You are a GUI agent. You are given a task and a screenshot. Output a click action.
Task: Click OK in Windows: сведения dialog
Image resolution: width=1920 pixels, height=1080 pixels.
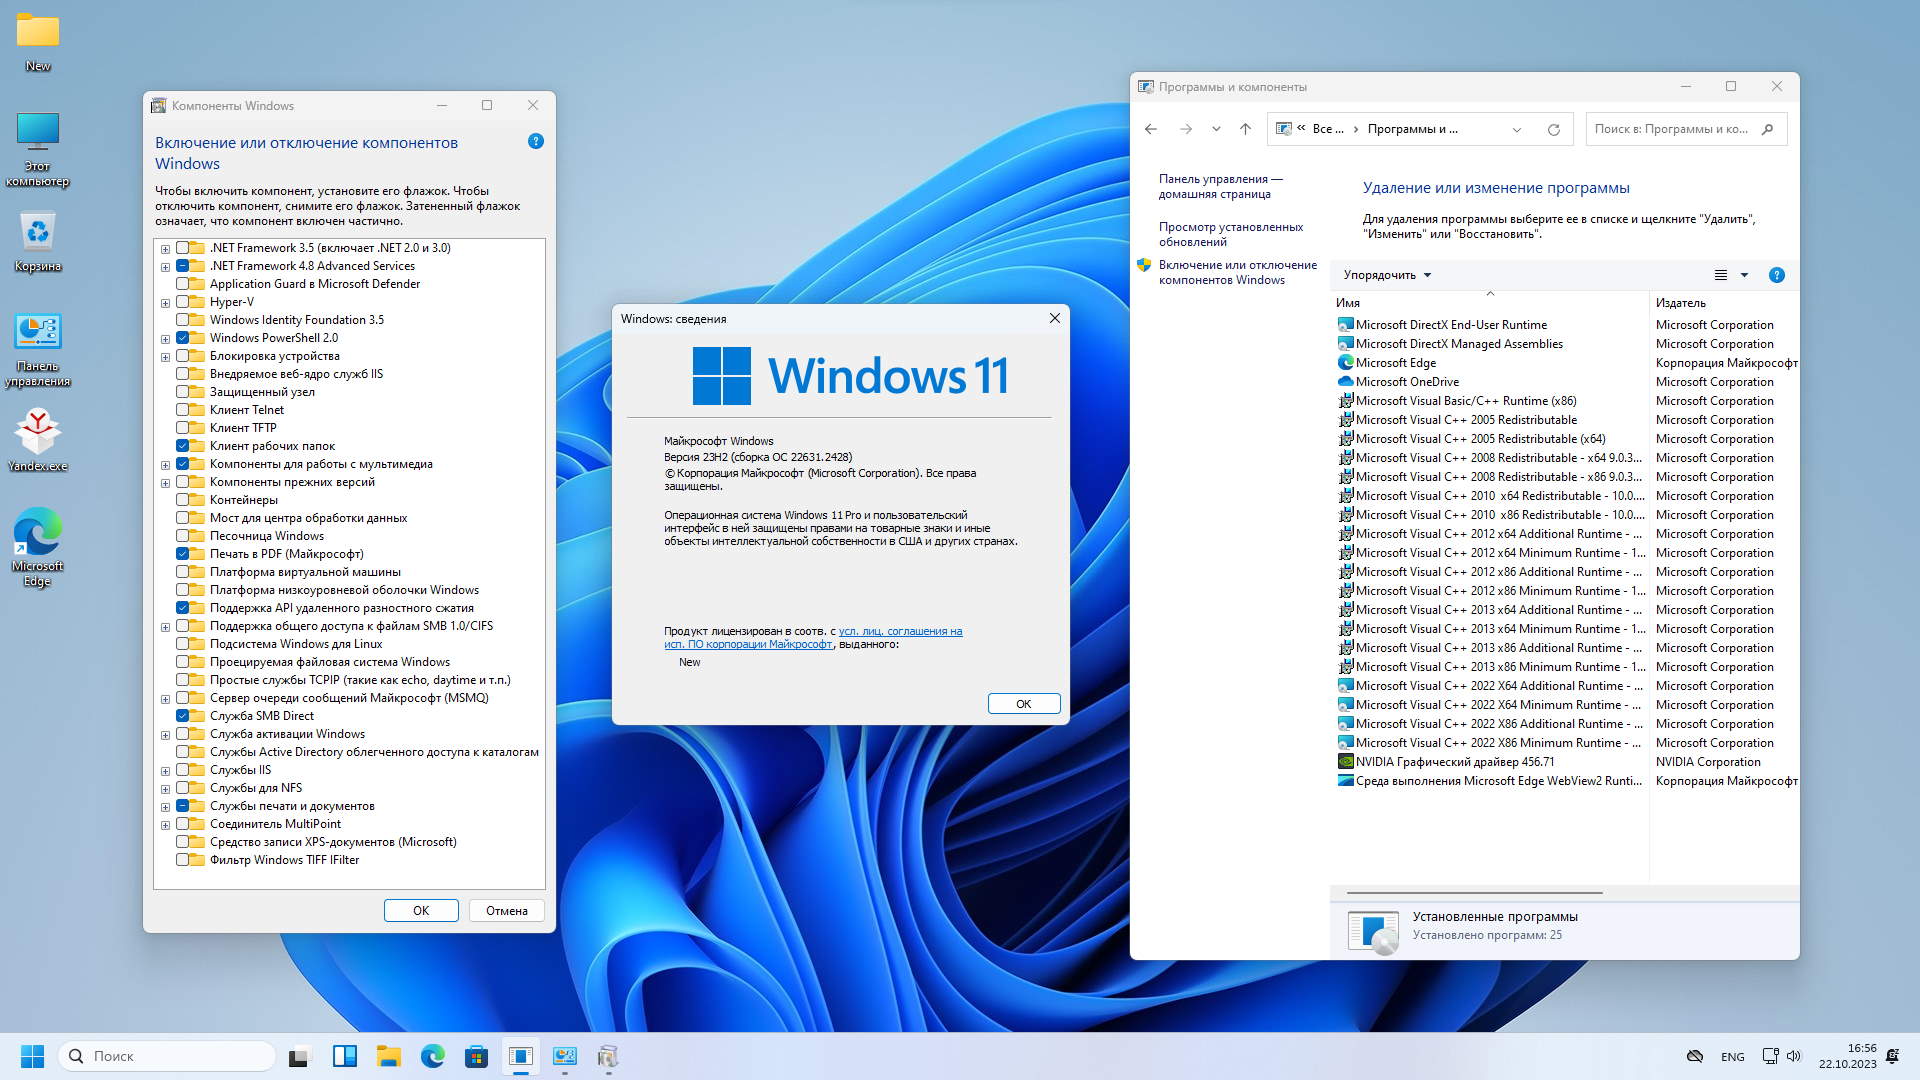point(1023,704)
